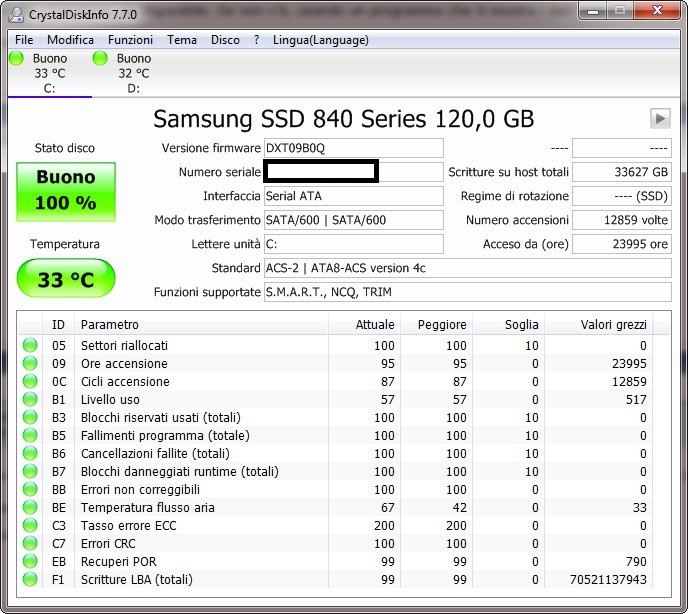Click status icon for Tasso errore ECC row
Image resolution: width=688 pixels, height=614 pixels.
coord(30,525)
